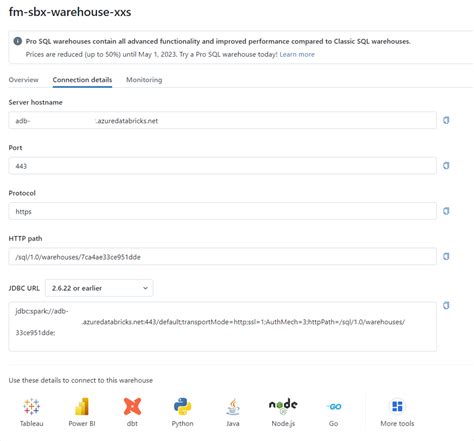Click the Protocol field showing https

222,211
